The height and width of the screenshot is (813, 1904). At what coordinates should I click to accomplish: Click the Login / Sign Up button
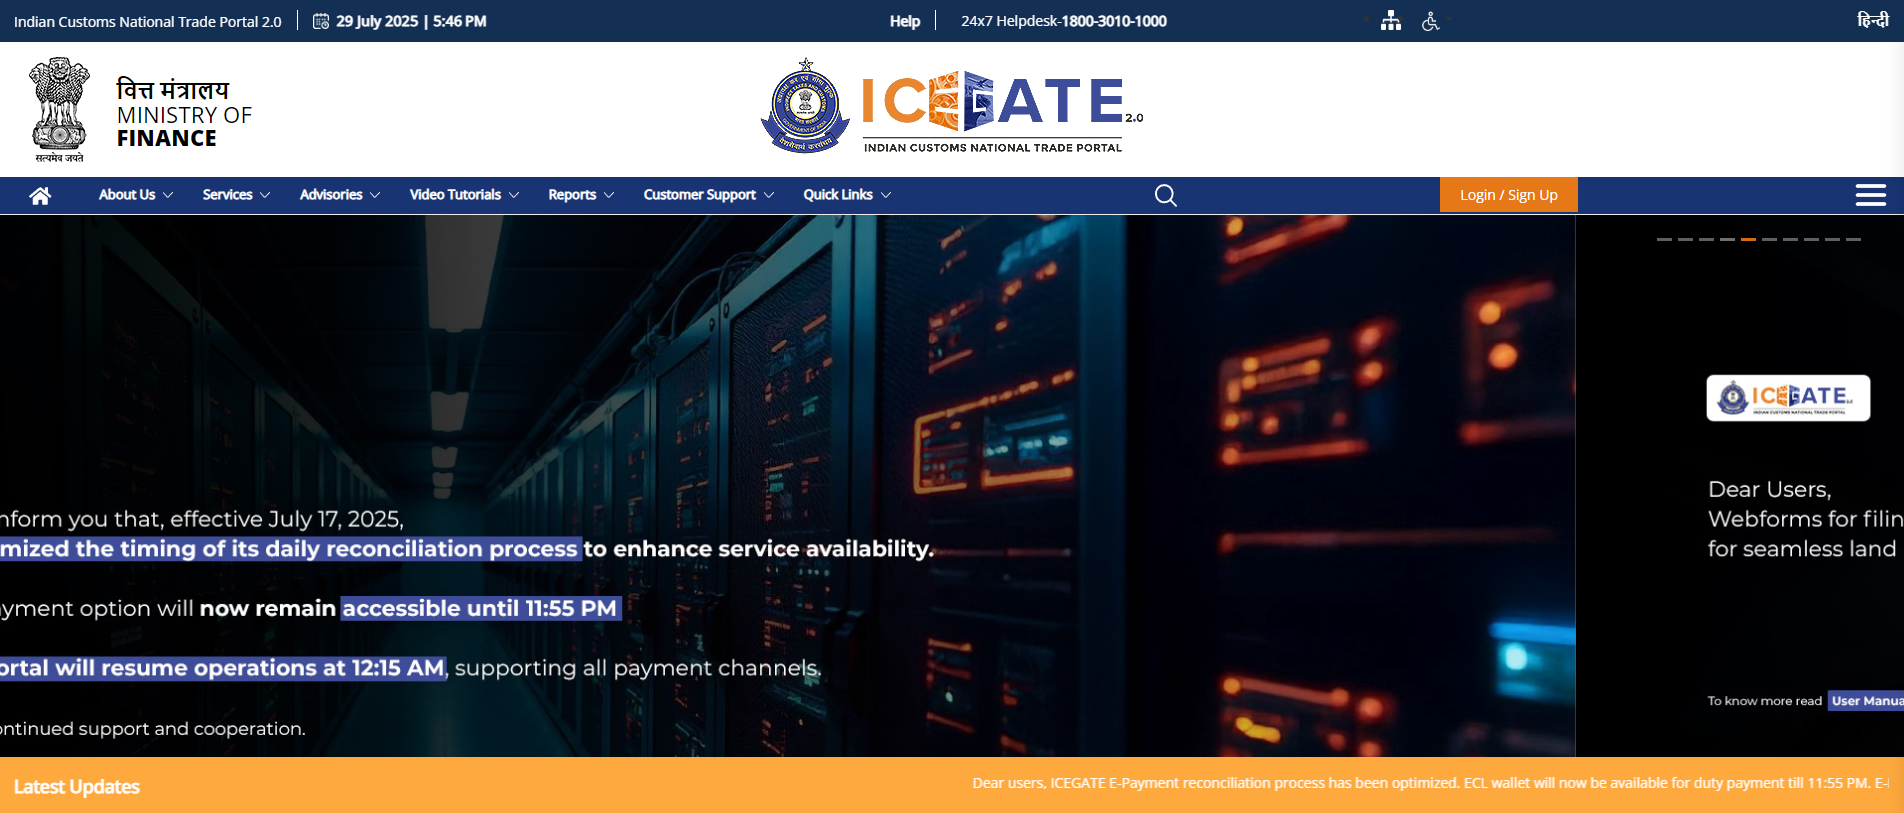[x=1508, y=195]
